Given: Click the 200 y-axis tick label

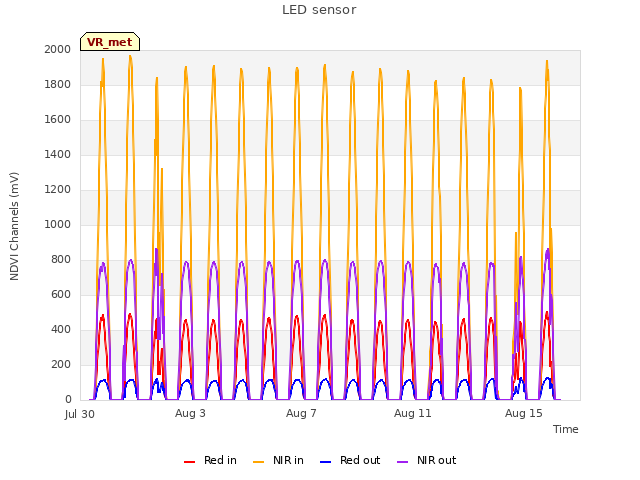Looking at the screenshot, I should (61, 364).
